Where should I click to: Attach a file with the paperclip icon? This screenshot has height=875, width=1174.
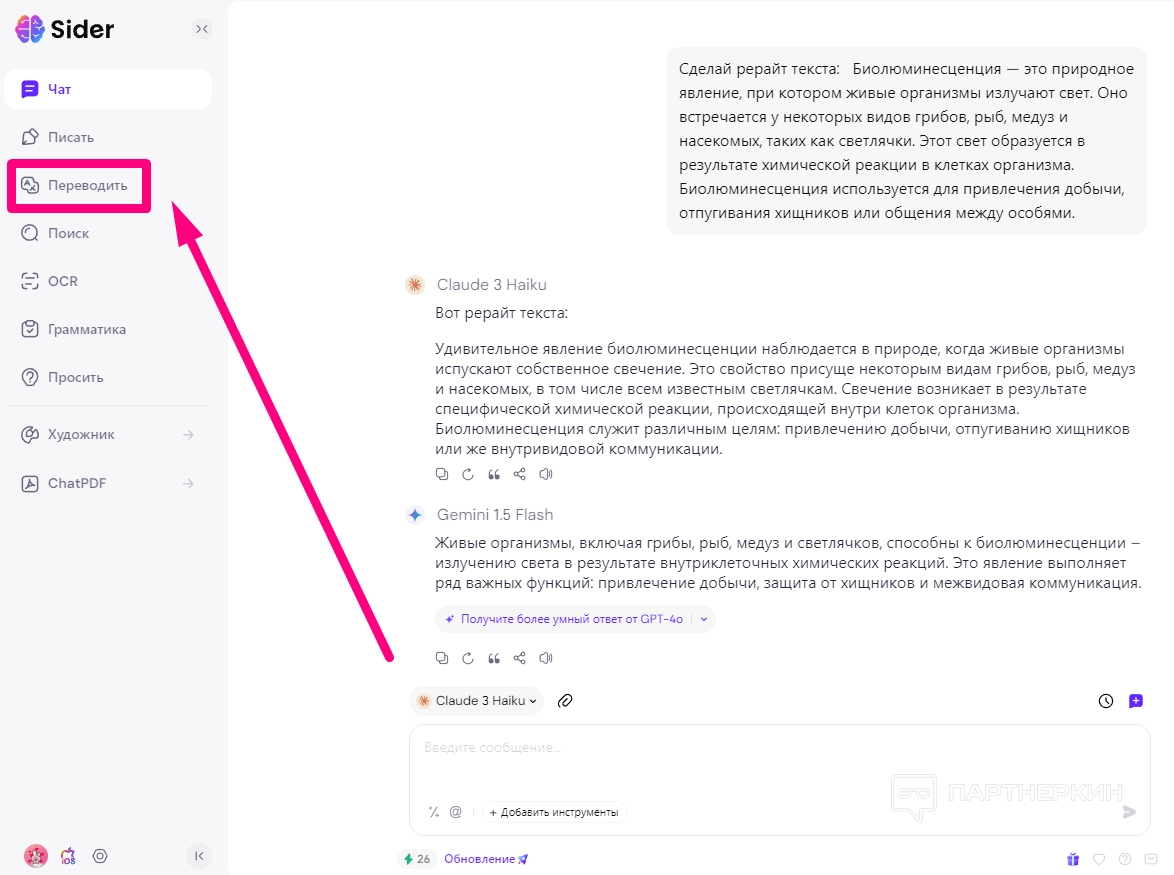[565, 701]
